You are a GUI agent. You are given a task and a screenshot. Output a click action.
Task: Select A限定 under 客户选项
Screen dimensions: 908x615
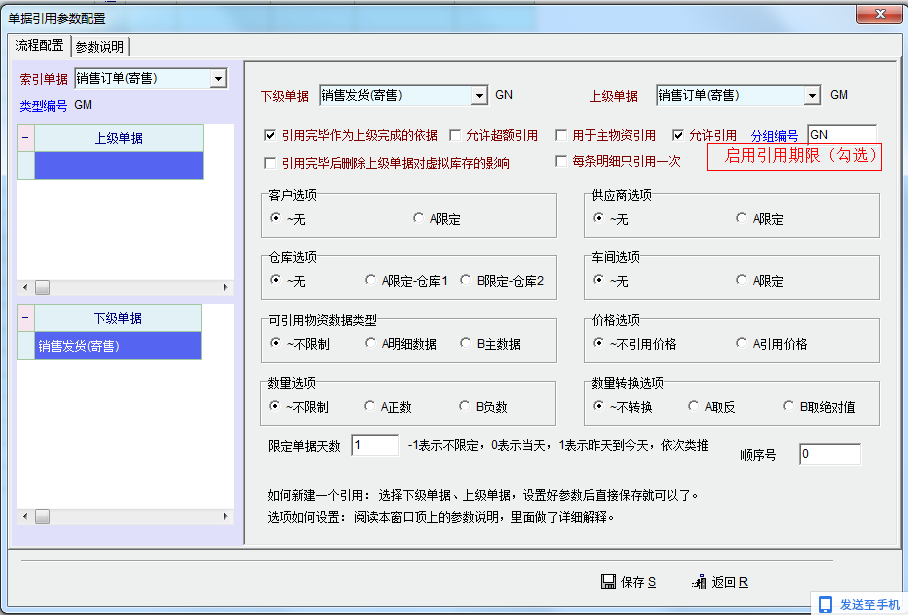click(x=419, y=219)
